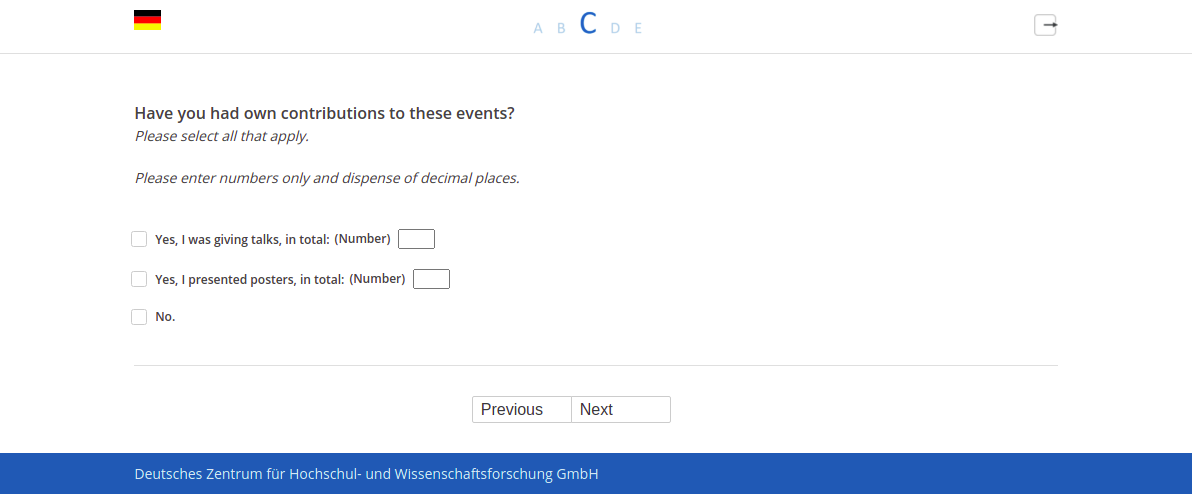The width and height of the screenshot is (1192, 503).
Task: Click the 'Please select all that apply.' instruction
Action: (222, 137)
